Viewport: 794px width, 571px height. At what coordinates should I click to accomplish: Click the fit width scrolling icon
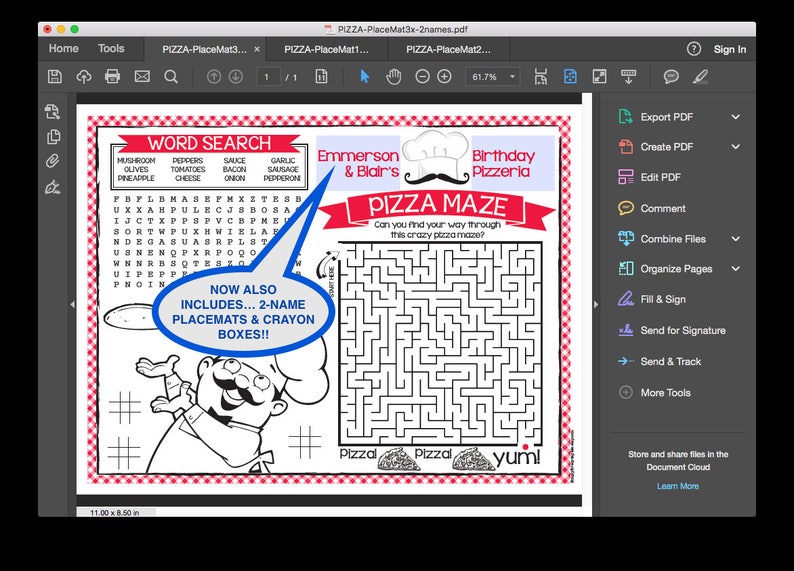(x=541, y=76)
